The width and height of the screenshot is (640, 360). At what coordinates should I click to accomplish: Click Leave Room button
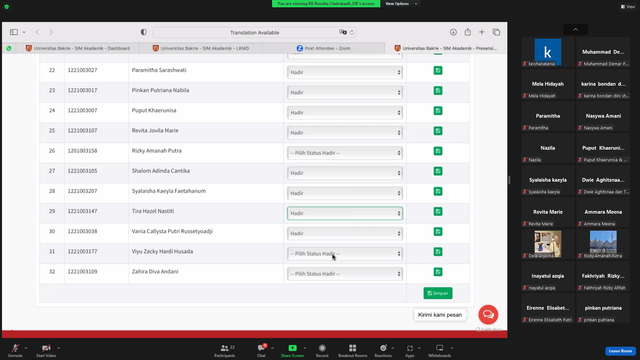(620, 351)
